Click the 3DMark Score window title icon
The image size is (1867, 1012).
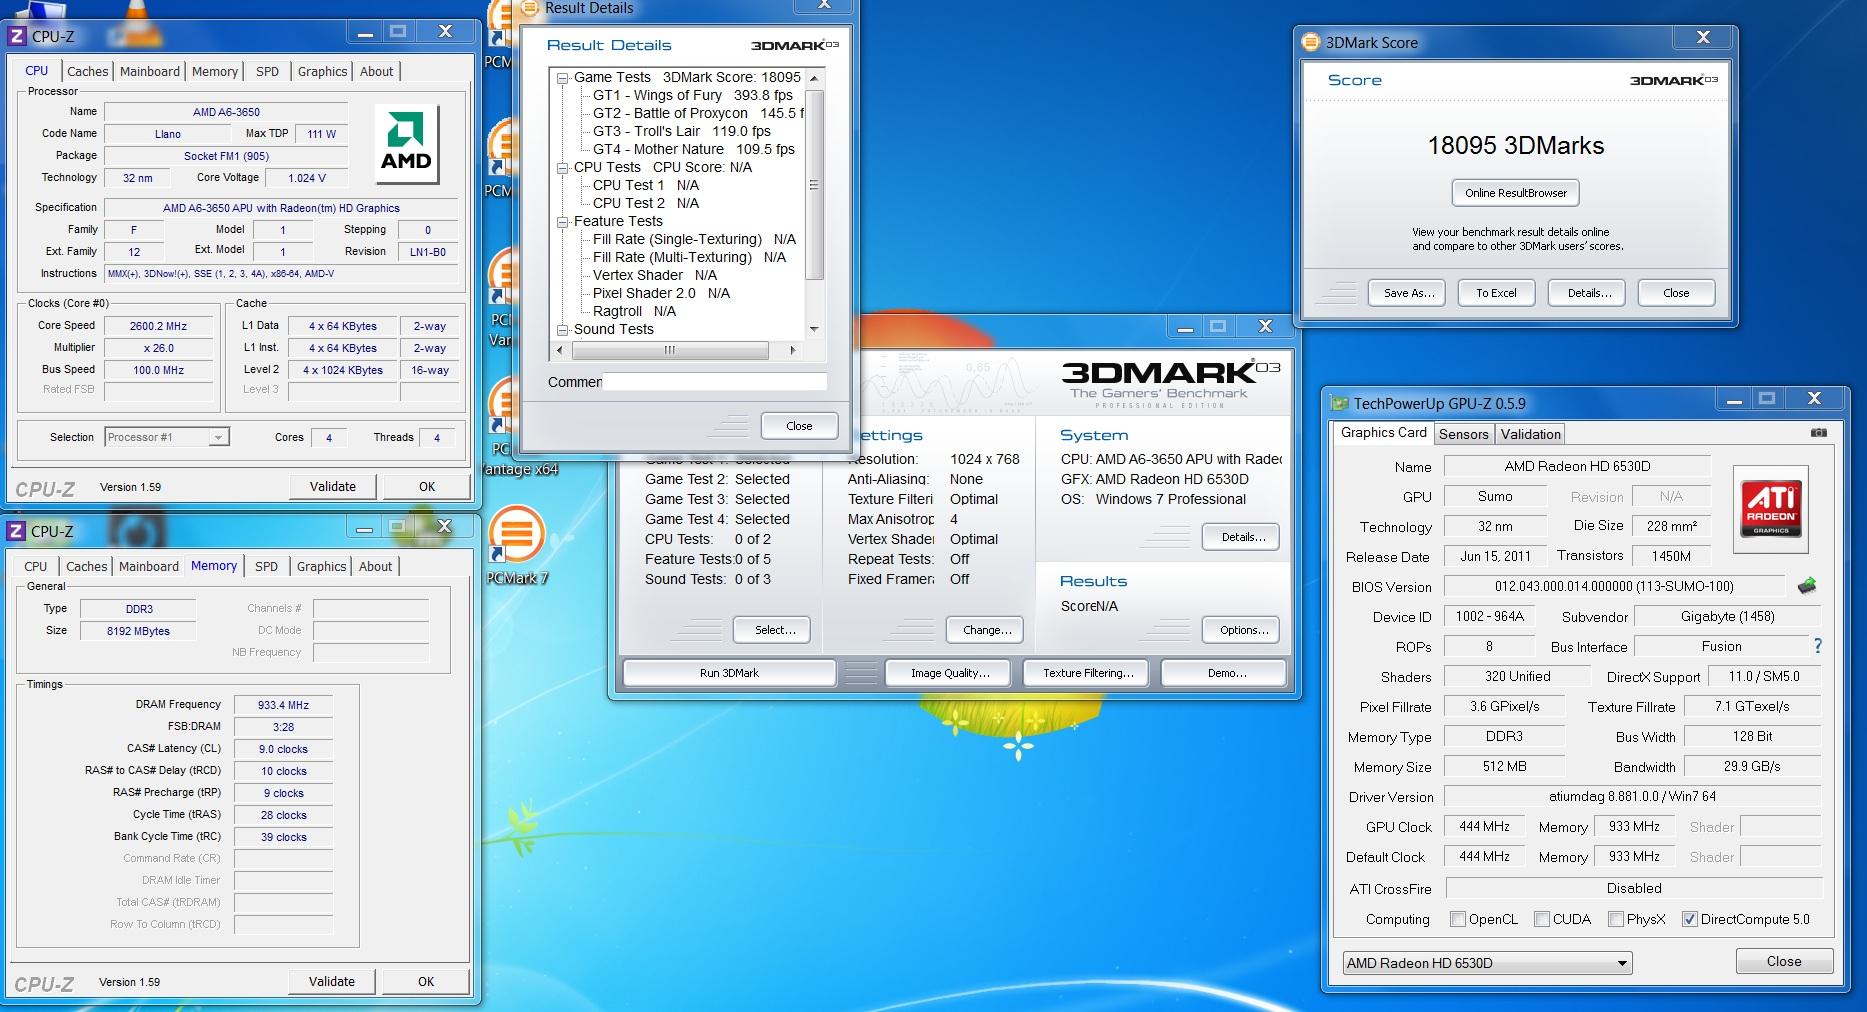point(1311,42)
